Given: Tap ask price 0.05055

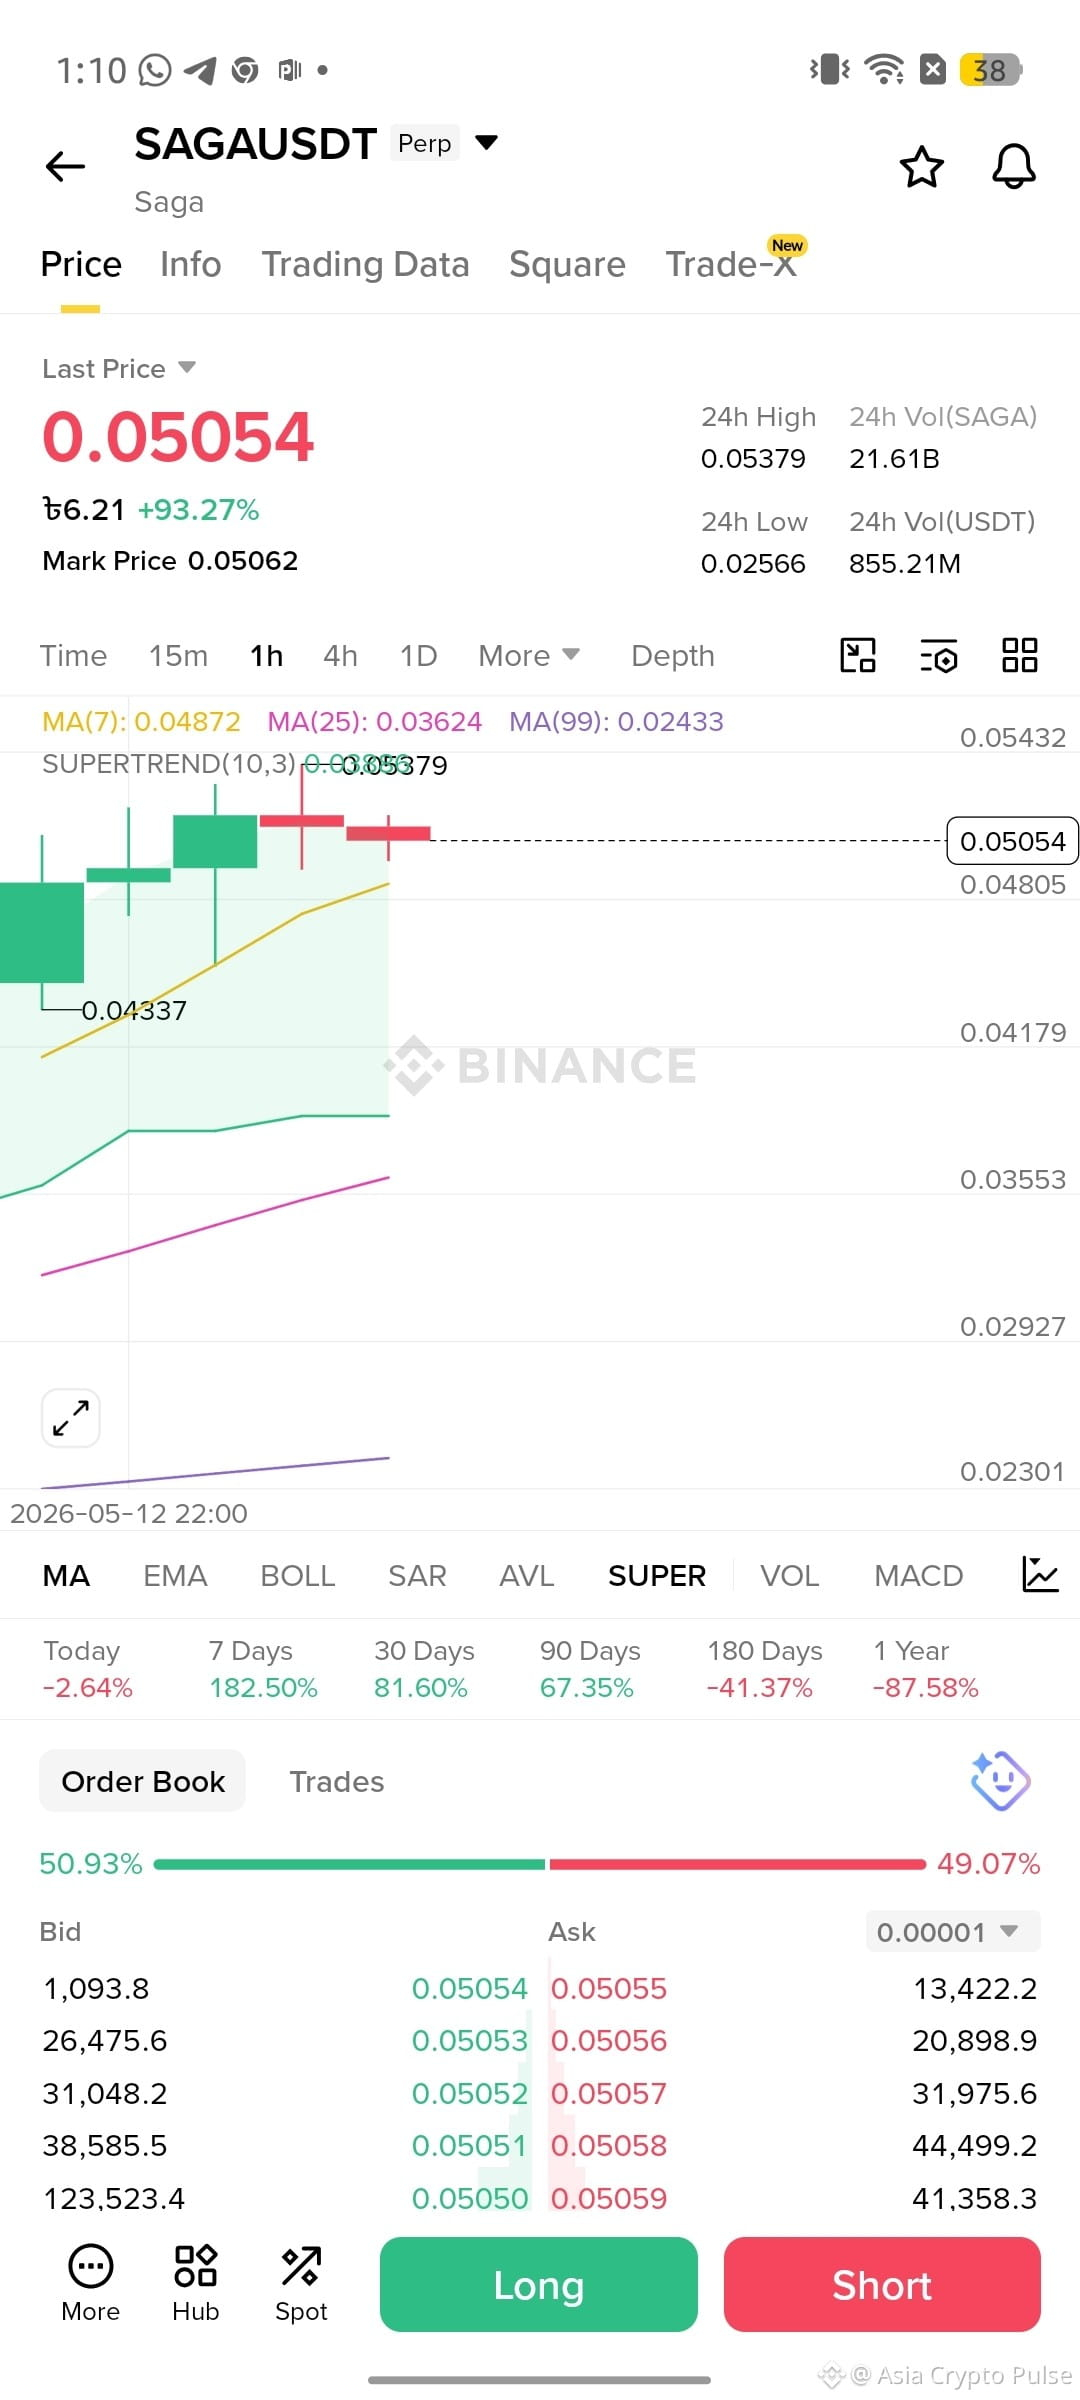Looking at the screenshot, I should [x=609, y=1988].
